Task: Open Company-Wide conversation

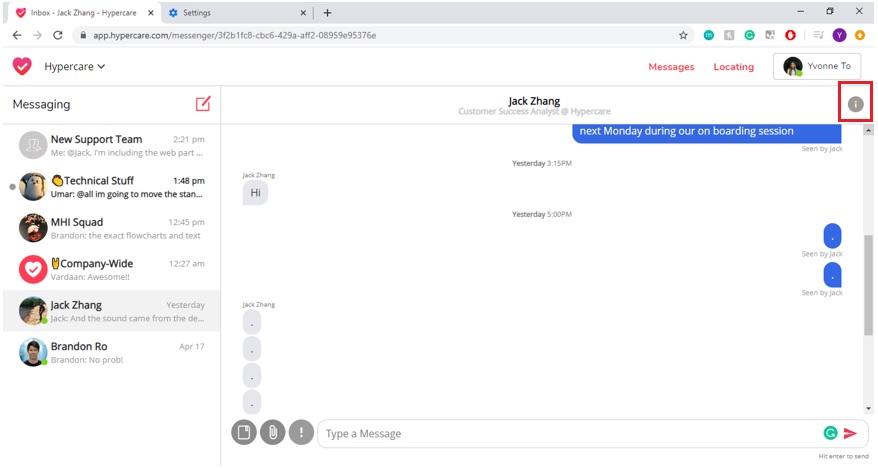Action: click(111, 269)
